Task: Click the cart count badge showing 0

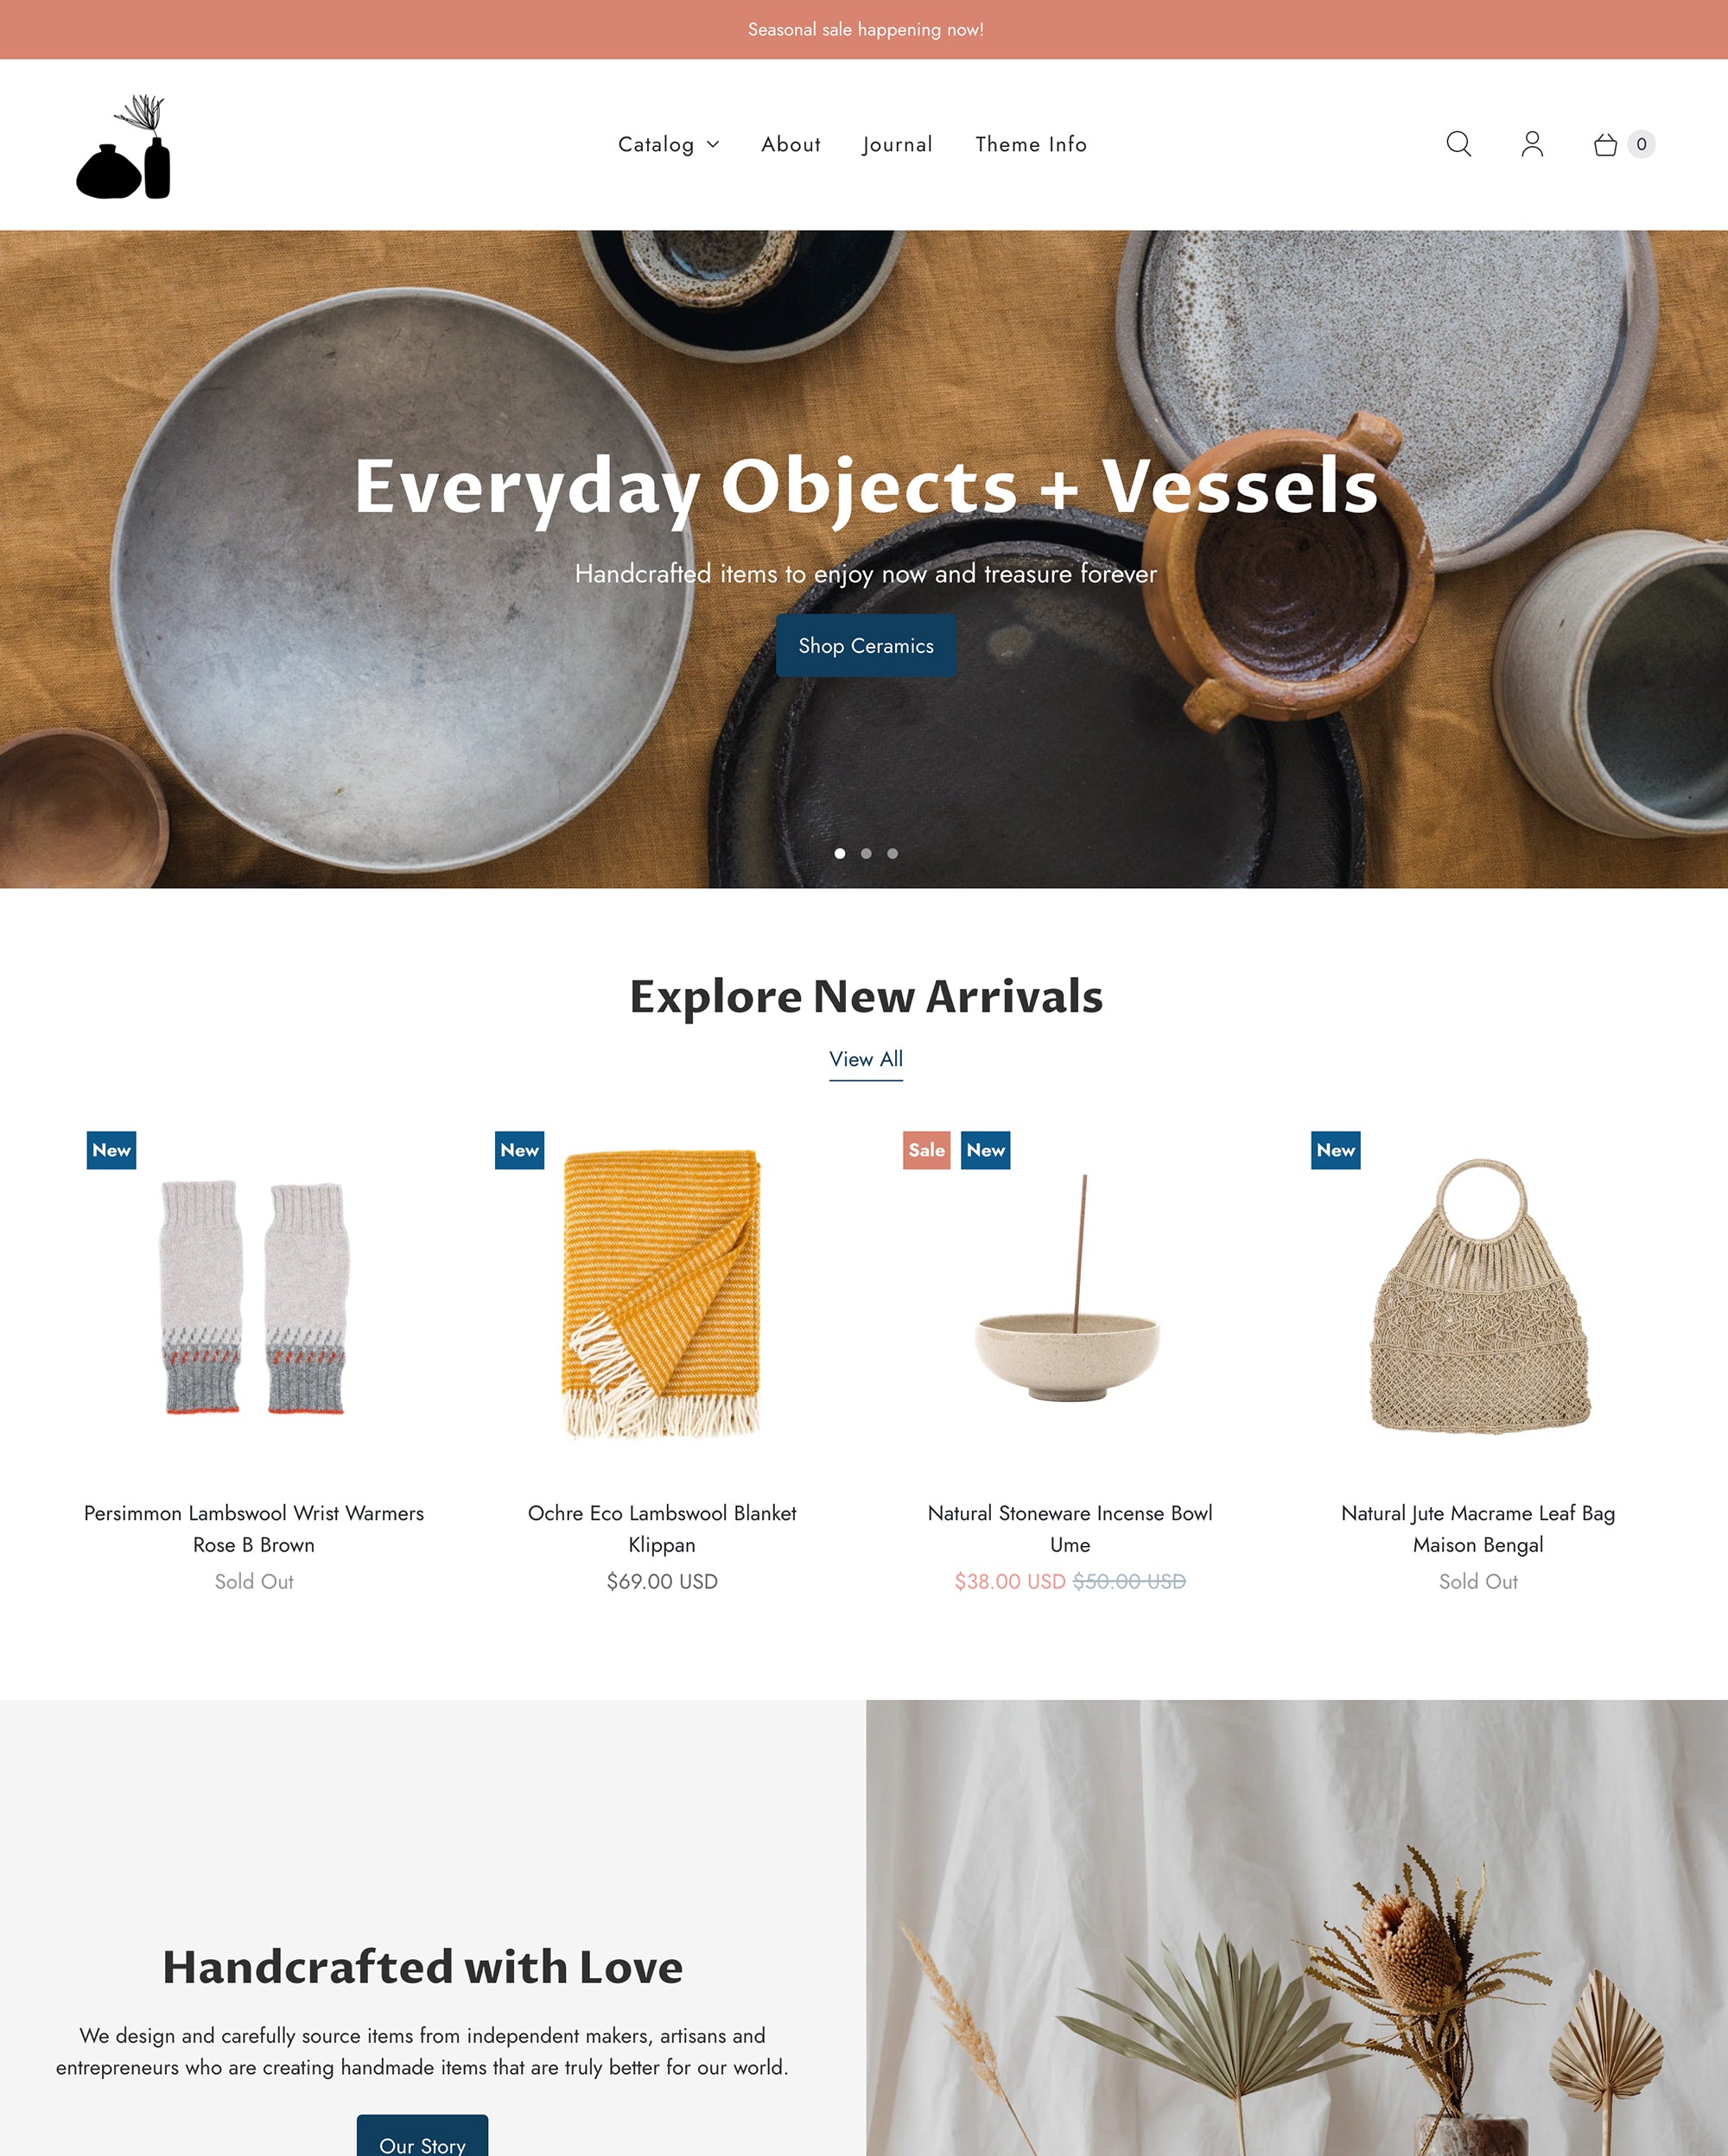Action: (1641, 144)
